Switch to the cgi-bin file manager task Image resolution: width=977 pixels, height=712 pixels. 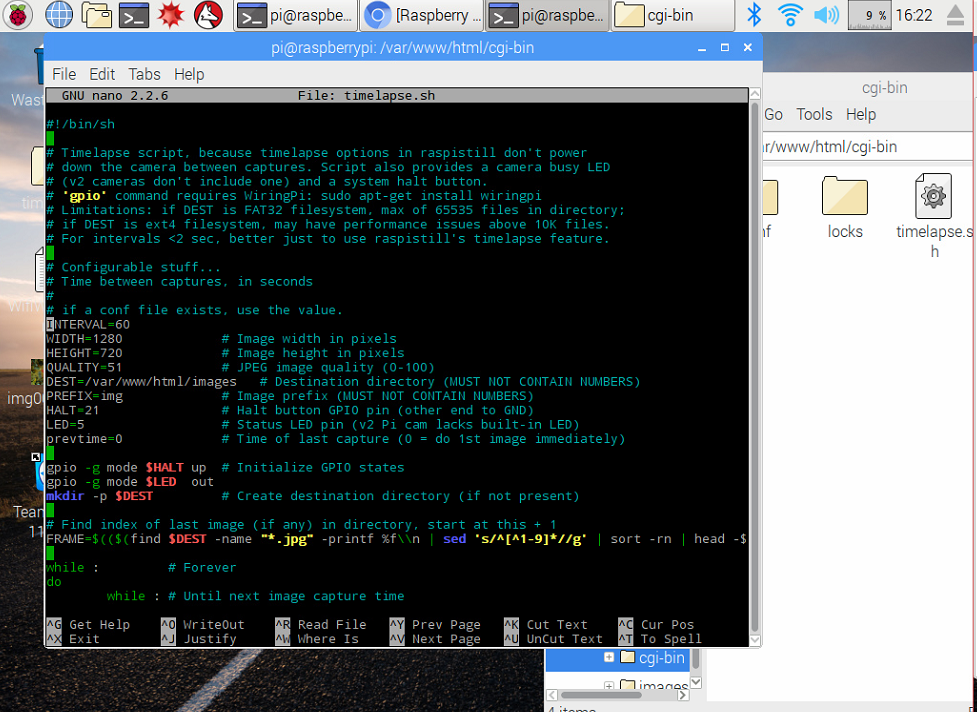pos(673,16)
